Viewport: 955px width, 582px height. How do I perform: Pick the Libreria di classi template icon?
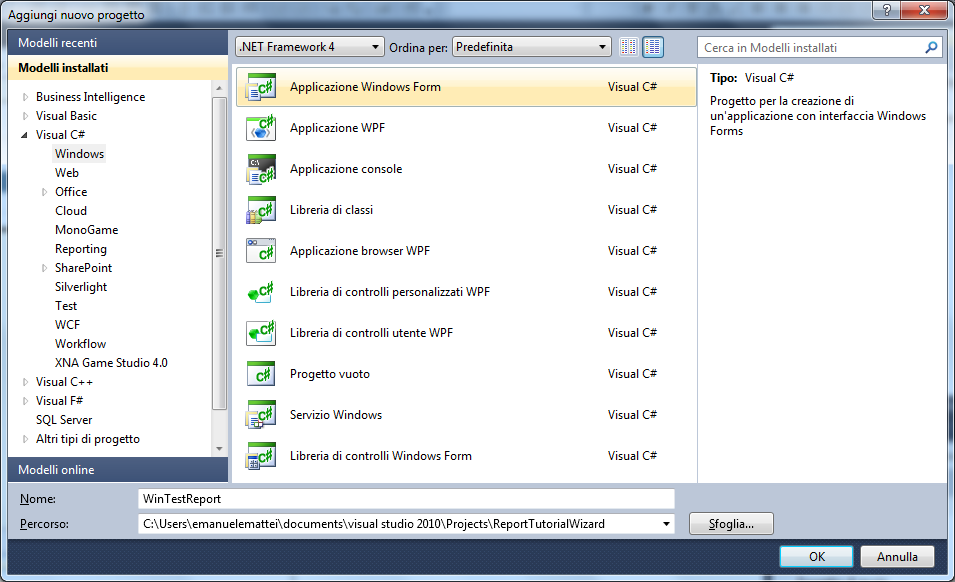click(x=261, y=210)
